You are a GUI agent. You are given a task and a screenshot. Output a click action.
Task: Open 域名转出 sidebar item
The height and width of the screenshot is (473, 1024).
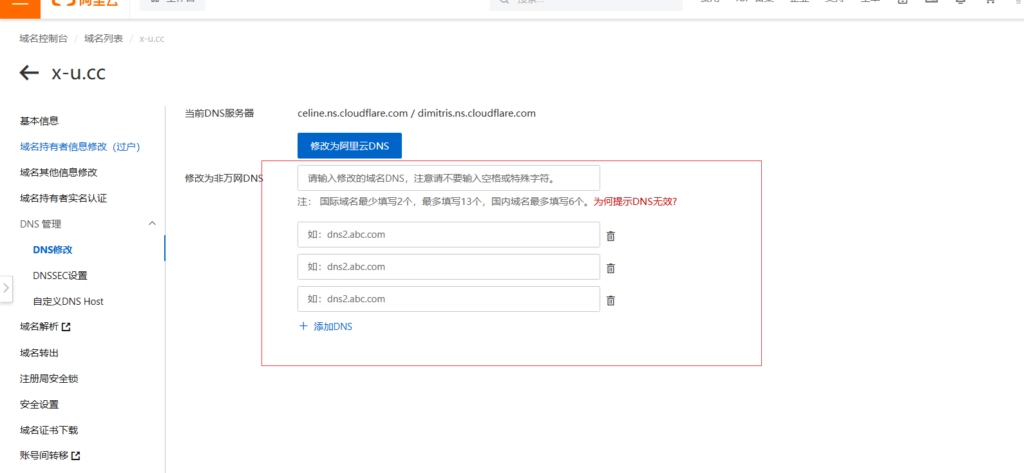39,353
